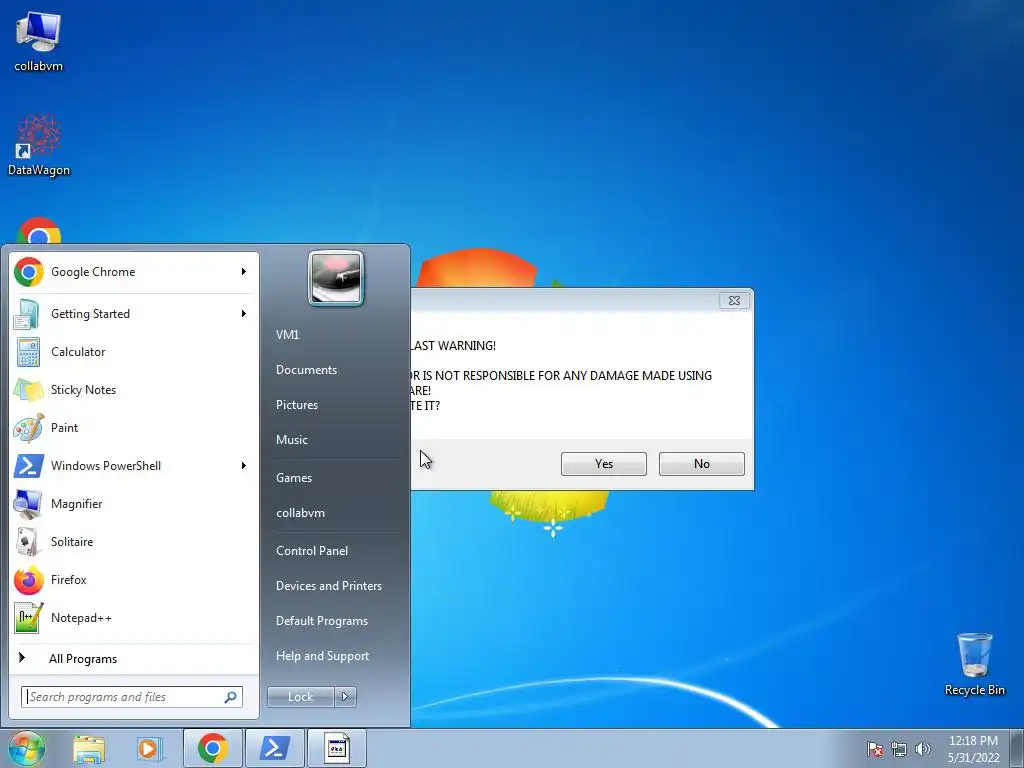
Task: Open Action Center flag in tray
Action: [875, 749]
